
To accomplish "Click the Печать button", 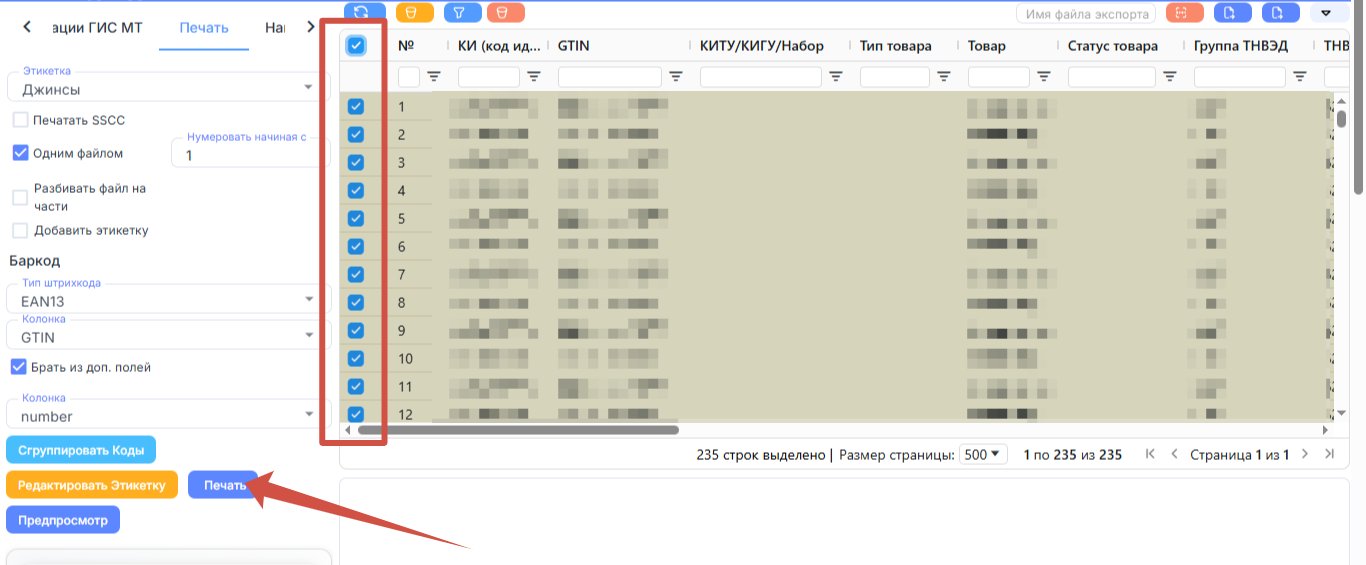I will (224, 485).
